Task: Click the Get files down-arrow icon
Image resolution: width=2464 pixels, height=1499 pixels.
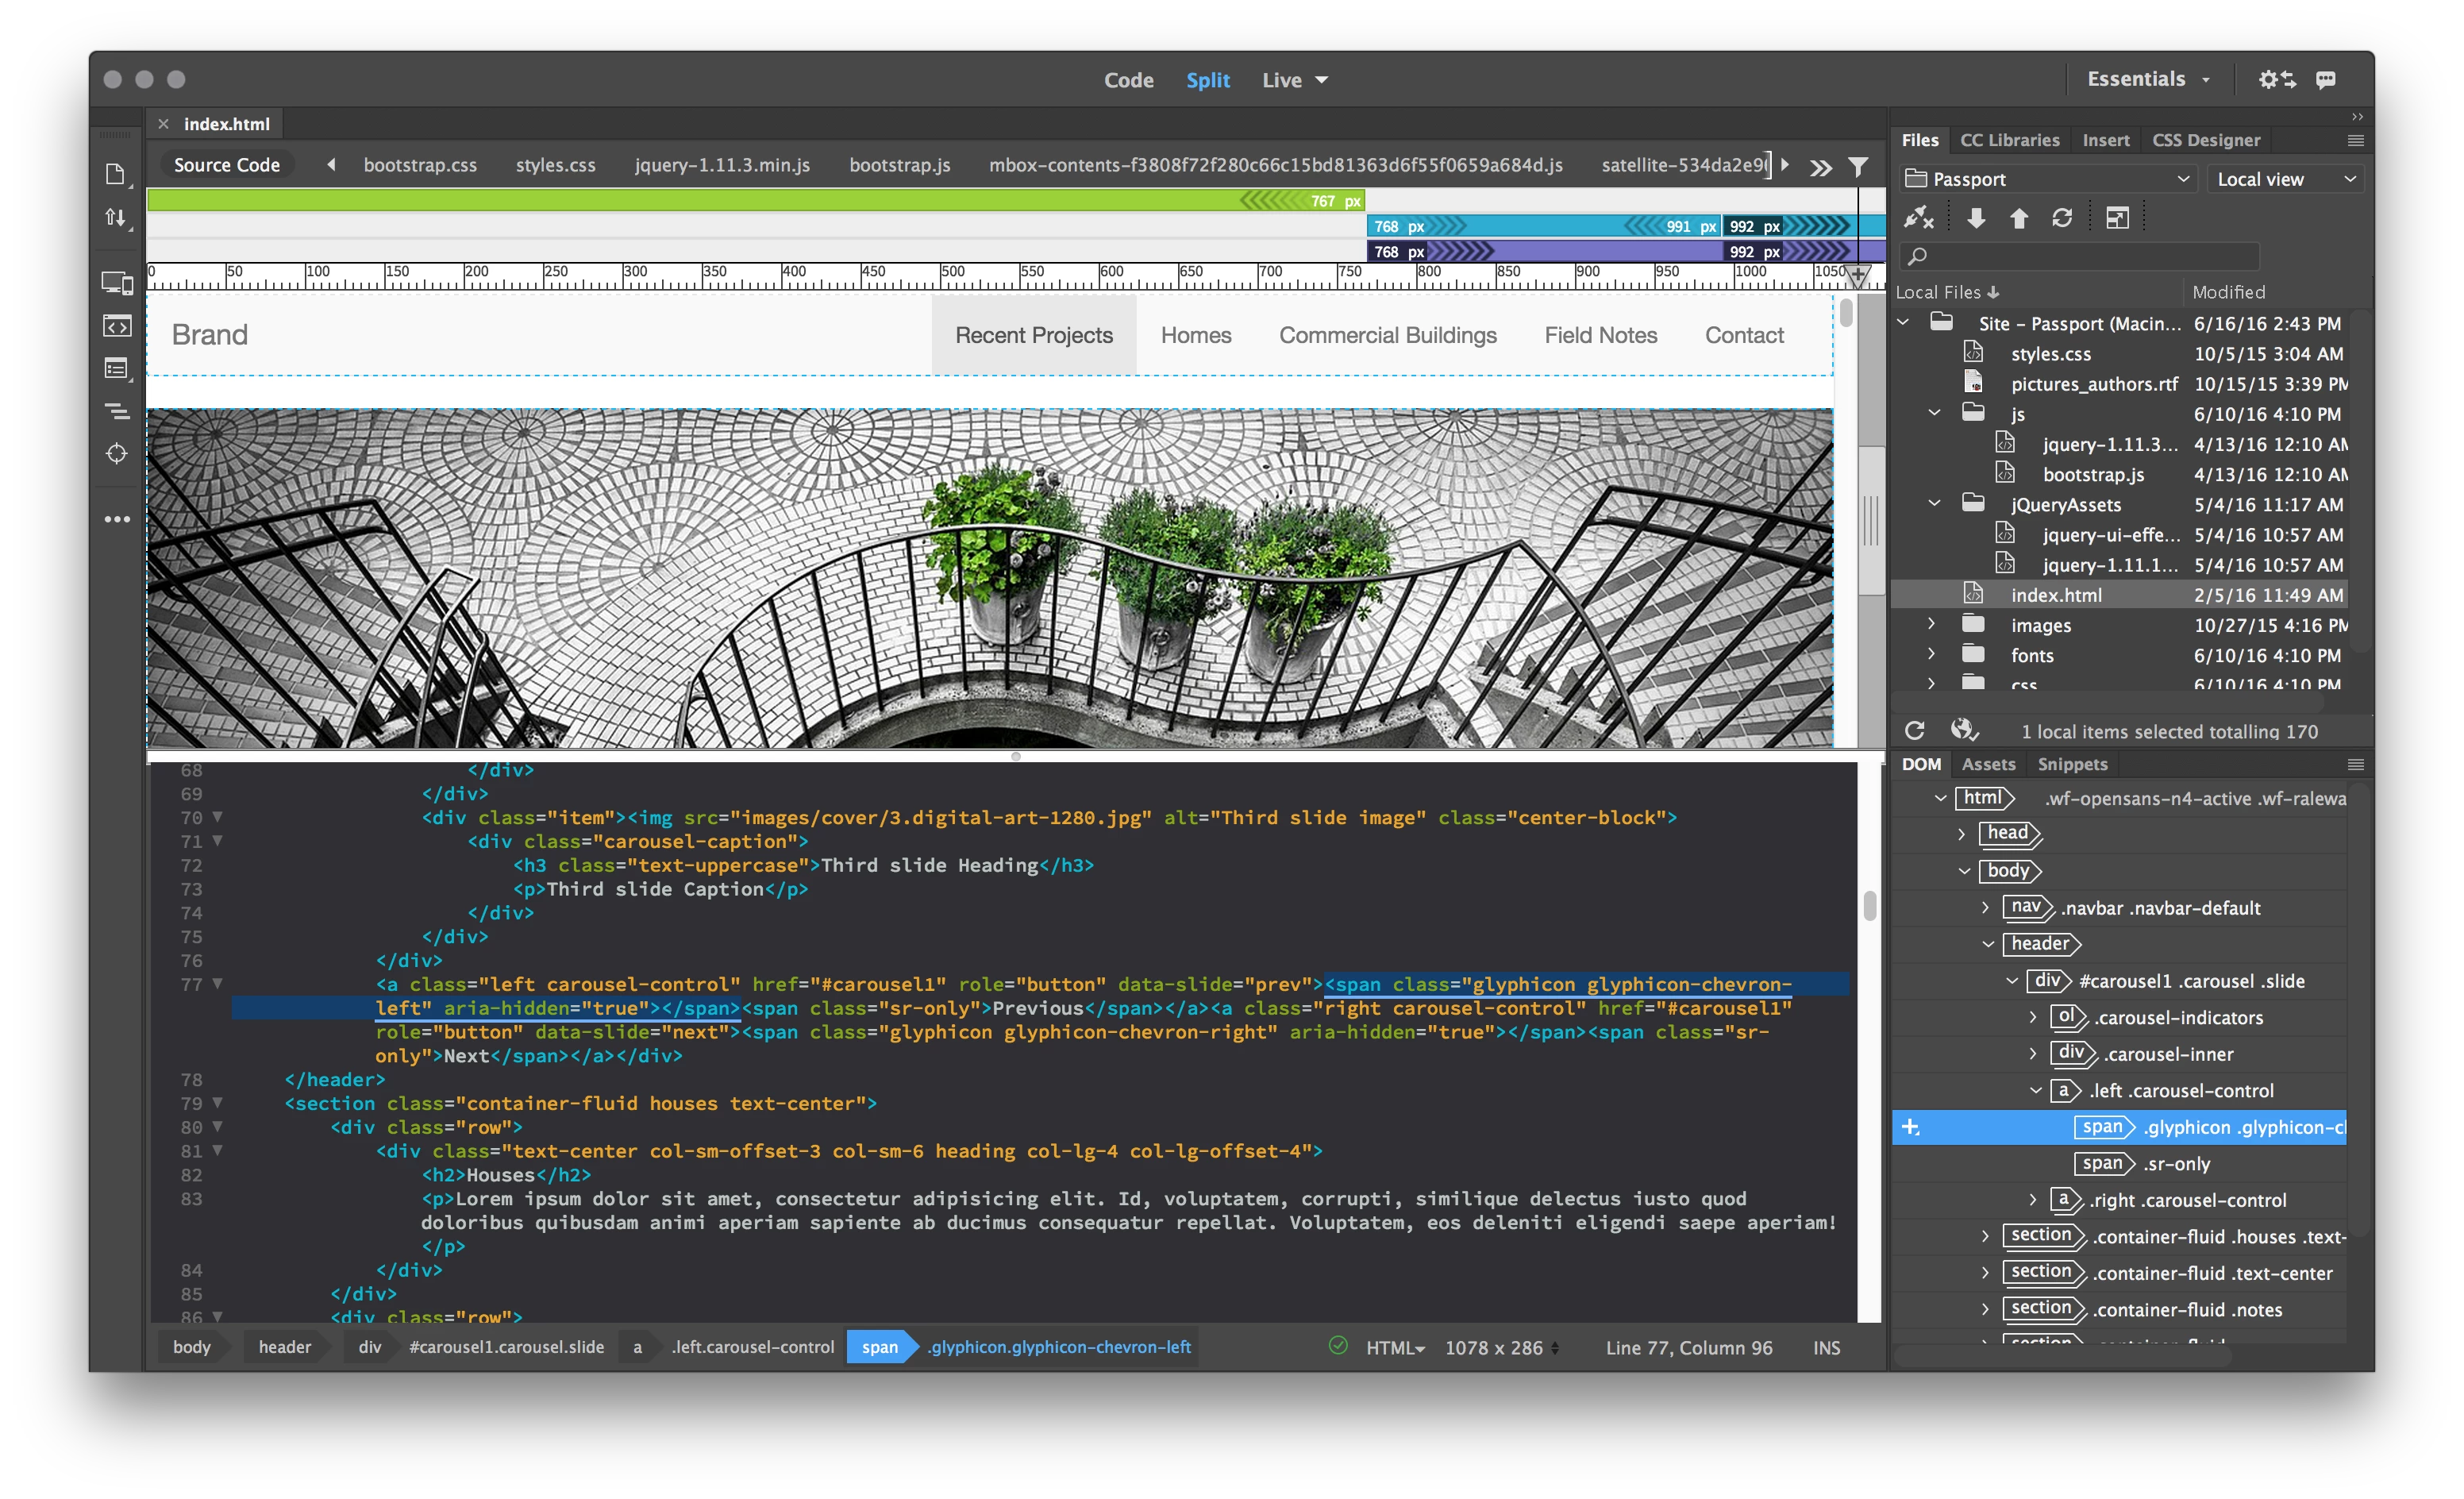Action: click(x=1976, y=218)
